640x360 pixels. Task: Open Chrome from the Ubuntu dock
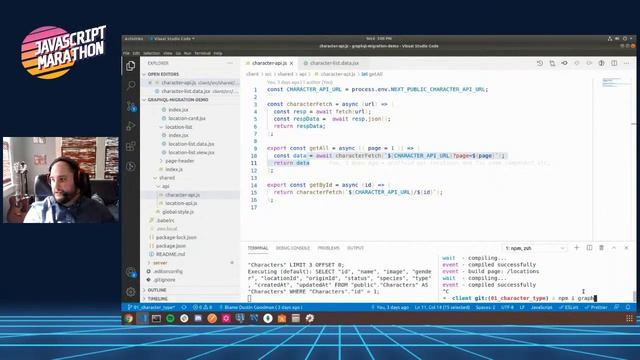(x=129, y=318)
